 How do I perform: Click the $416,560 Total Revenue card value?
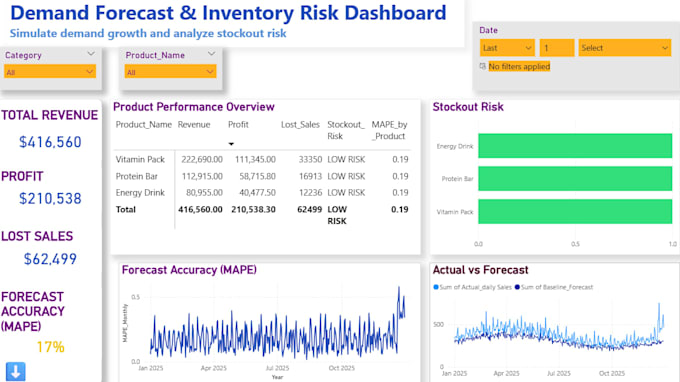(50, 142)
